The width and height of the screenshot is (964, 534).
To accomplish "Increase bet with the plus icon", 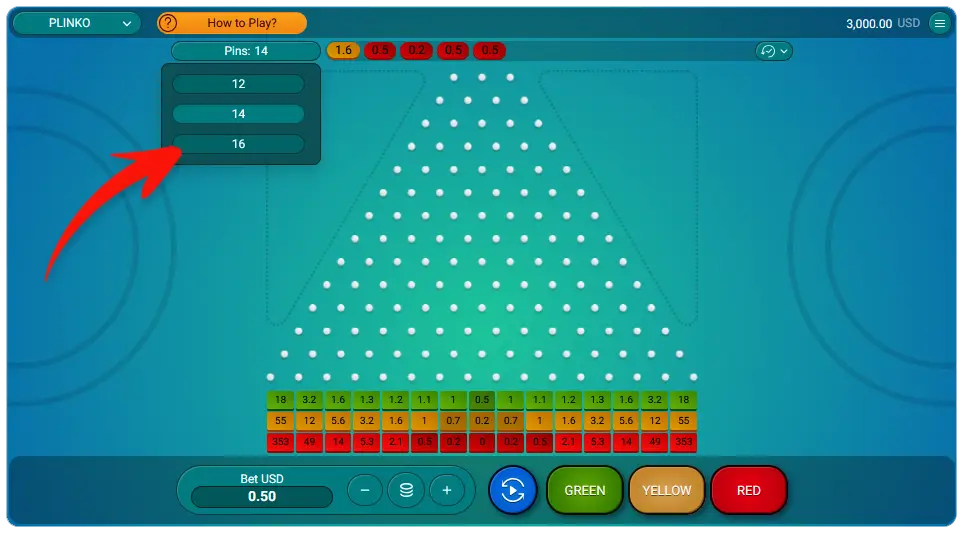I will (447, 490).
